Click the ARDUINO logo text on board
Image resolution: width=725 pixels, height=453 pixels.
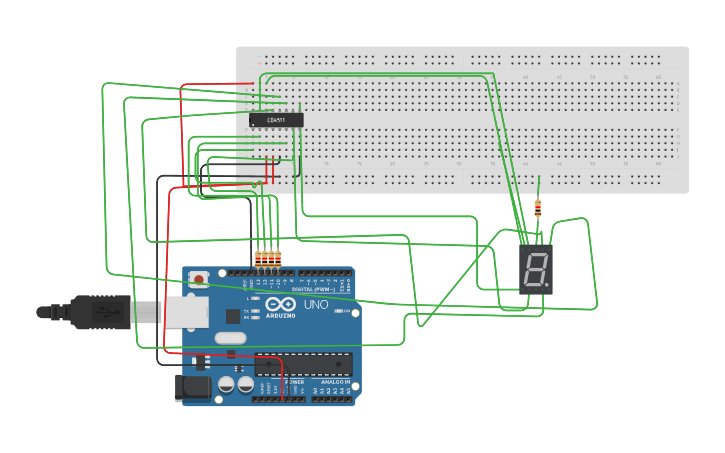(x=281, y=316)
